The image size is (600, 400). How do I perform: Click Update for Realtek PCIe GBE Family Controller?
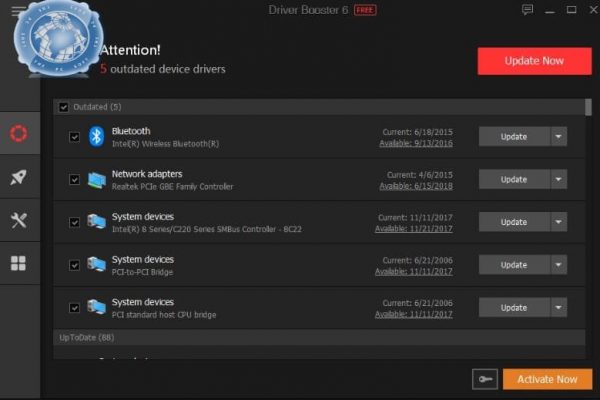[514, 179]
